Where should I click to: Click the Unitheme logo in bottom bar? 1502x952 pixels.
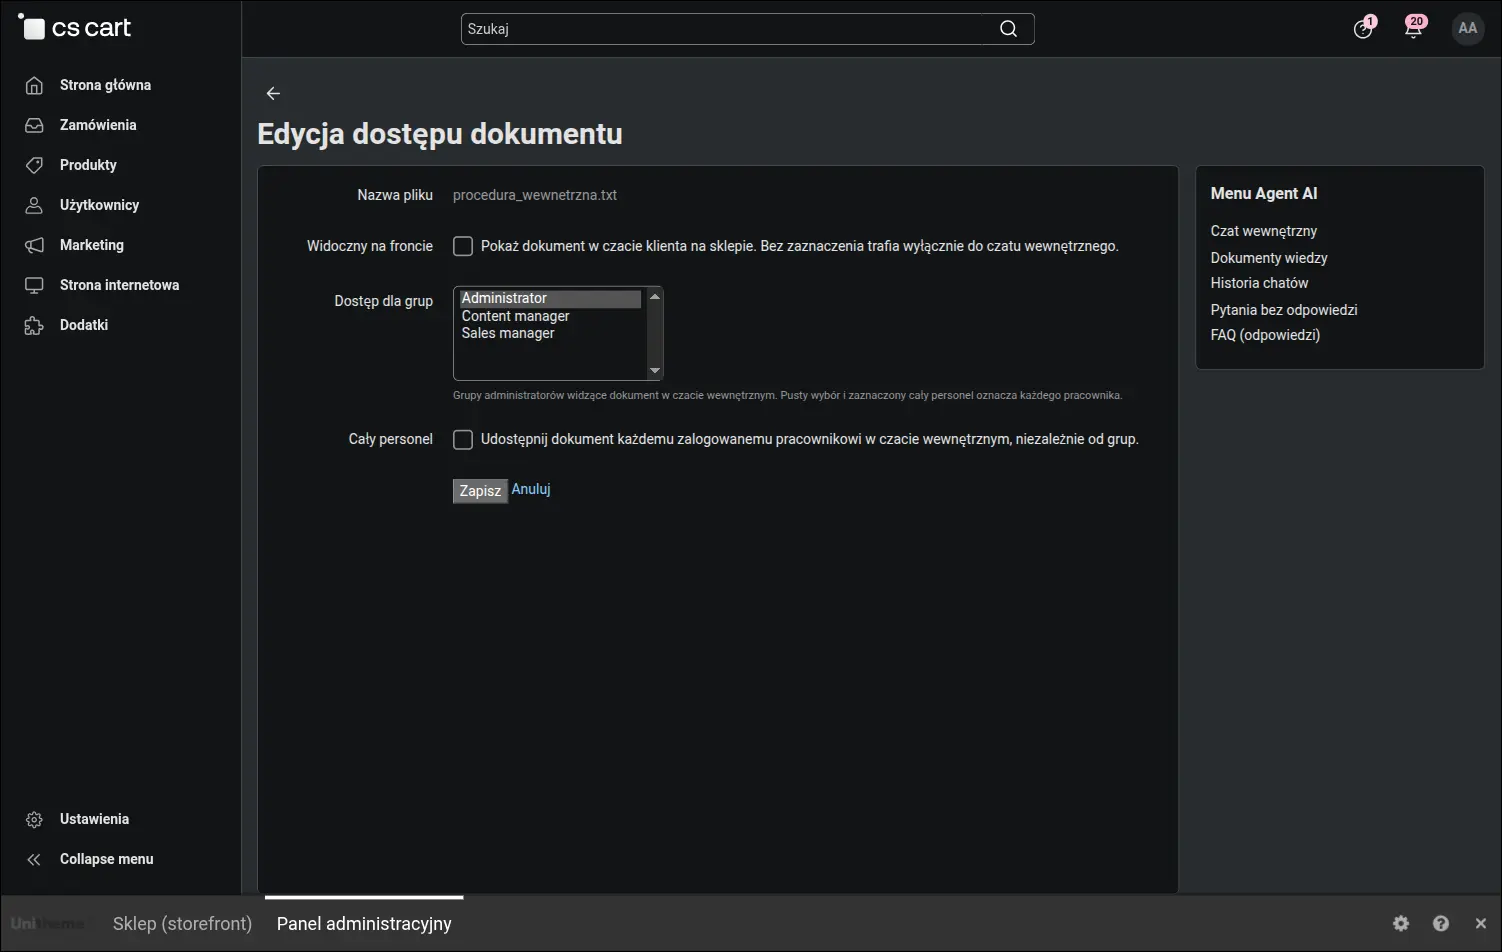tap(48, 923)
